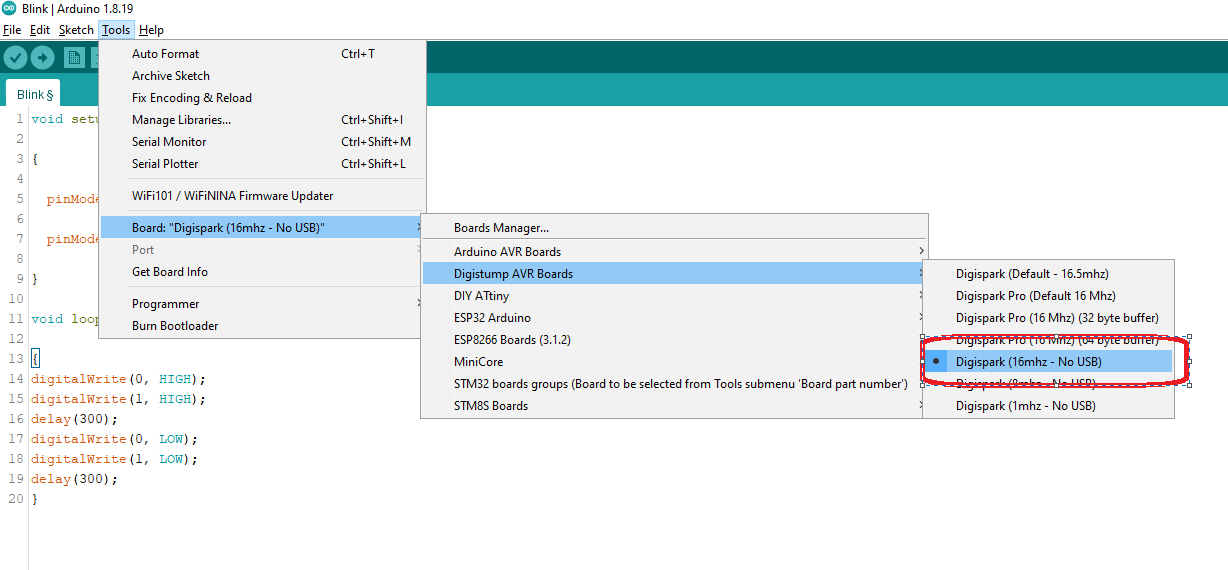
Task: Close the open Tools menu
Action: [116, 30]
